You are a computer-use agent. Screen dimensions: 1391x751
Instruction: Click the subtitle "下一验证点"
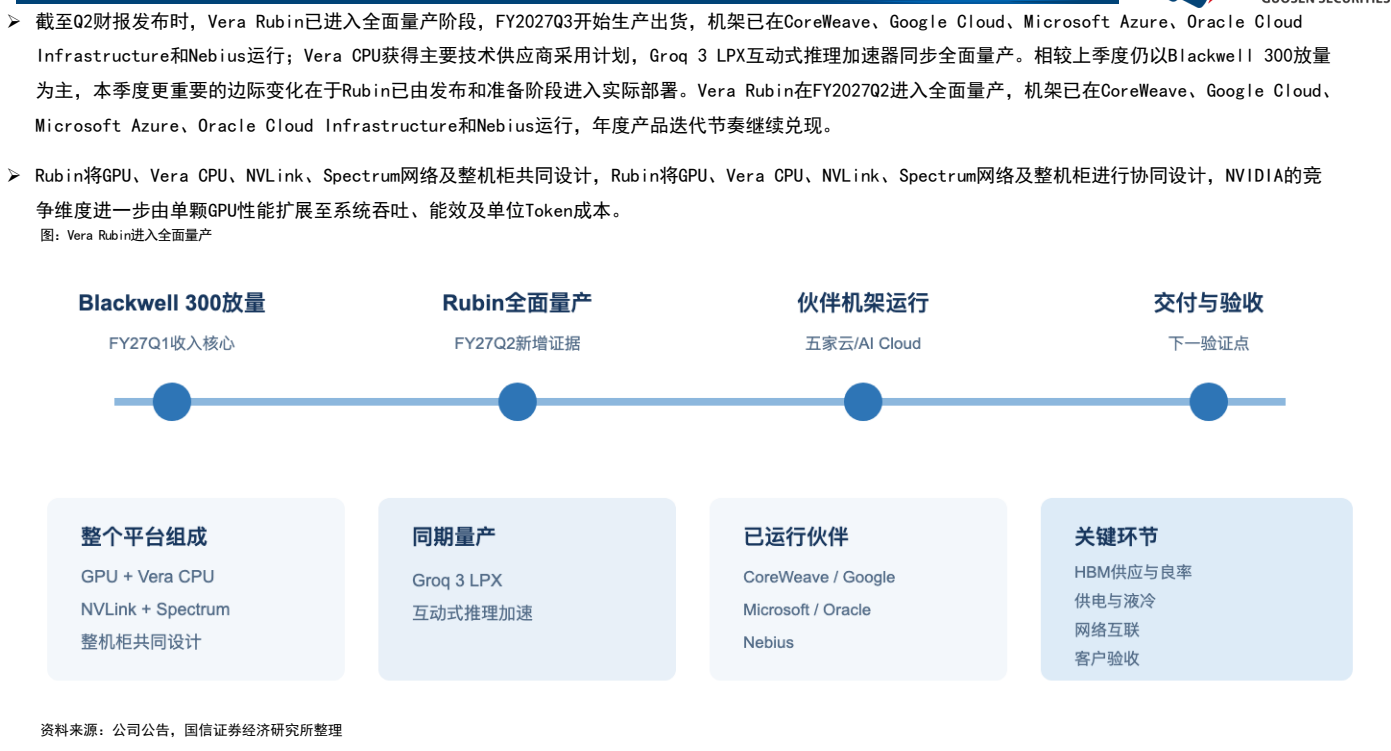pyautogui.click(x=1208, y=343)
